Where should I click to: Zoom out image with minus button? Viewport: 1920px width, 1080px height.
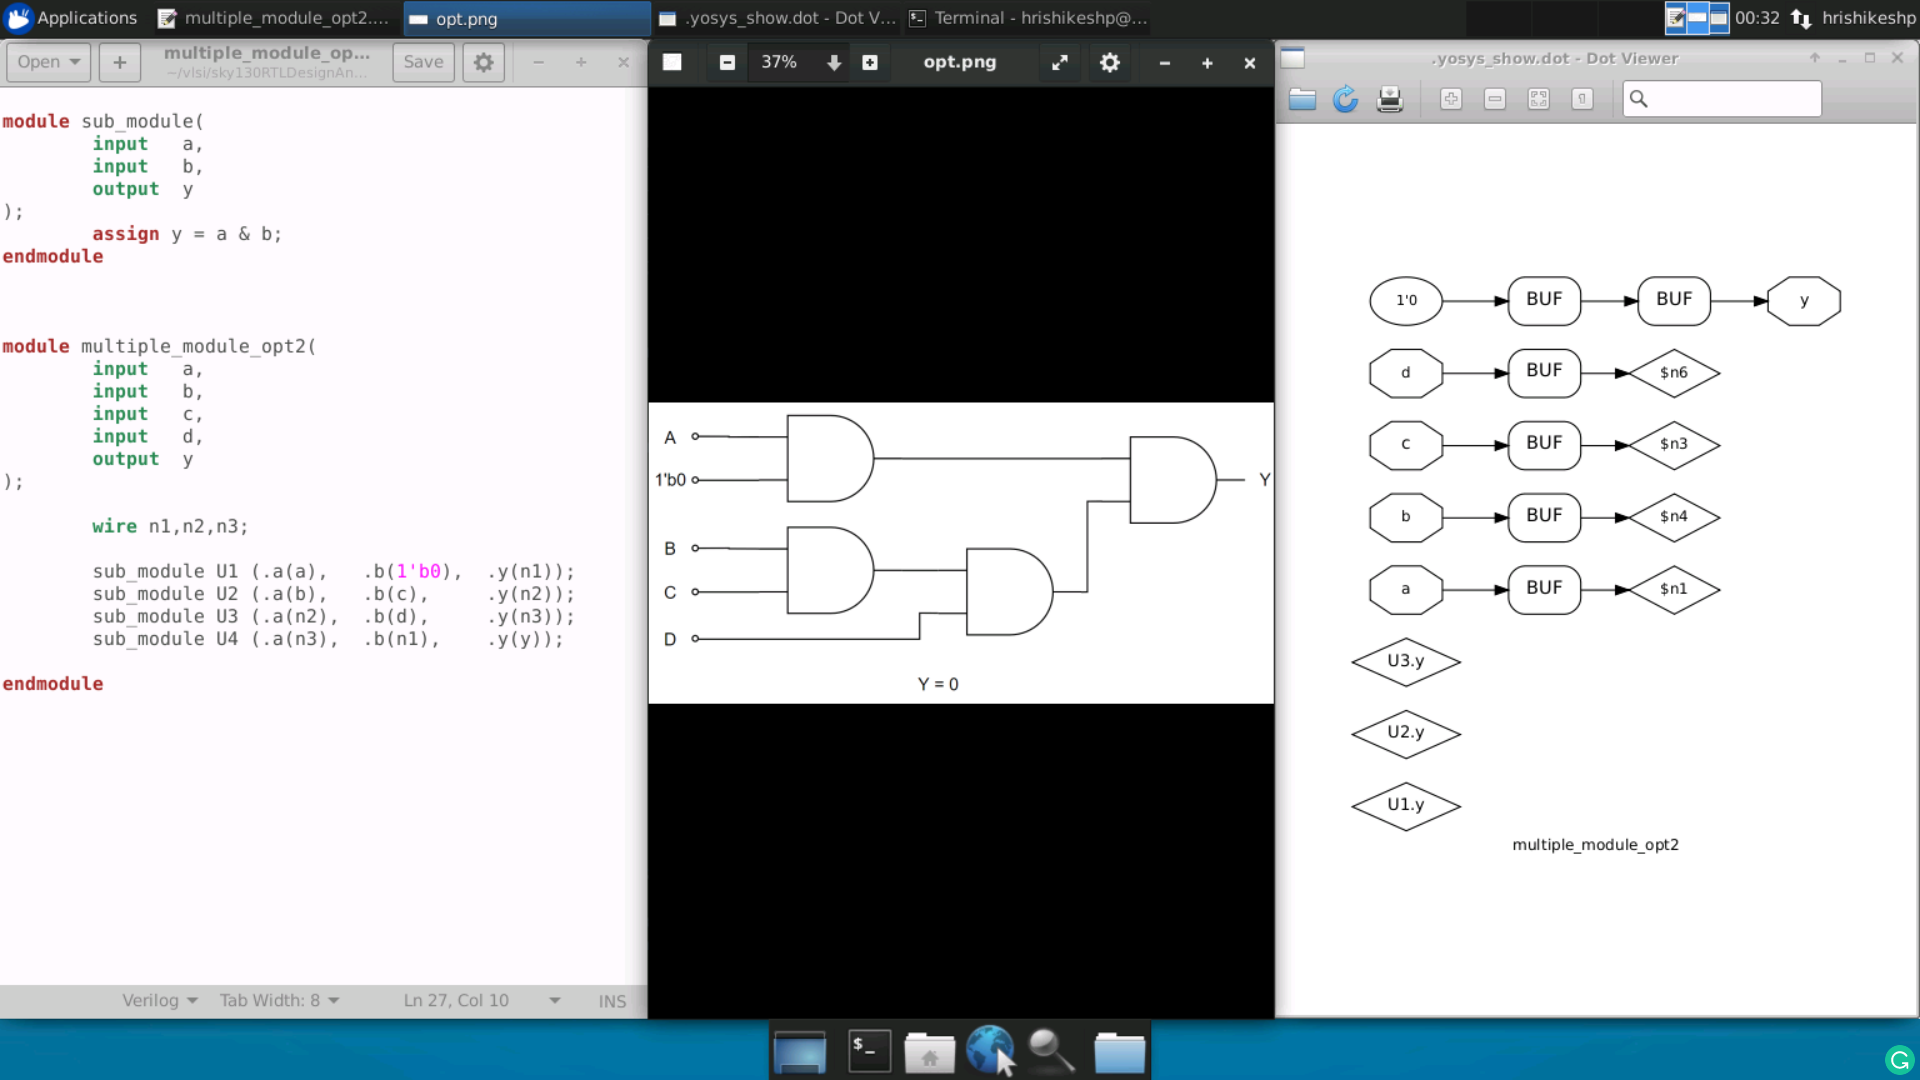[x=727, y=62]
